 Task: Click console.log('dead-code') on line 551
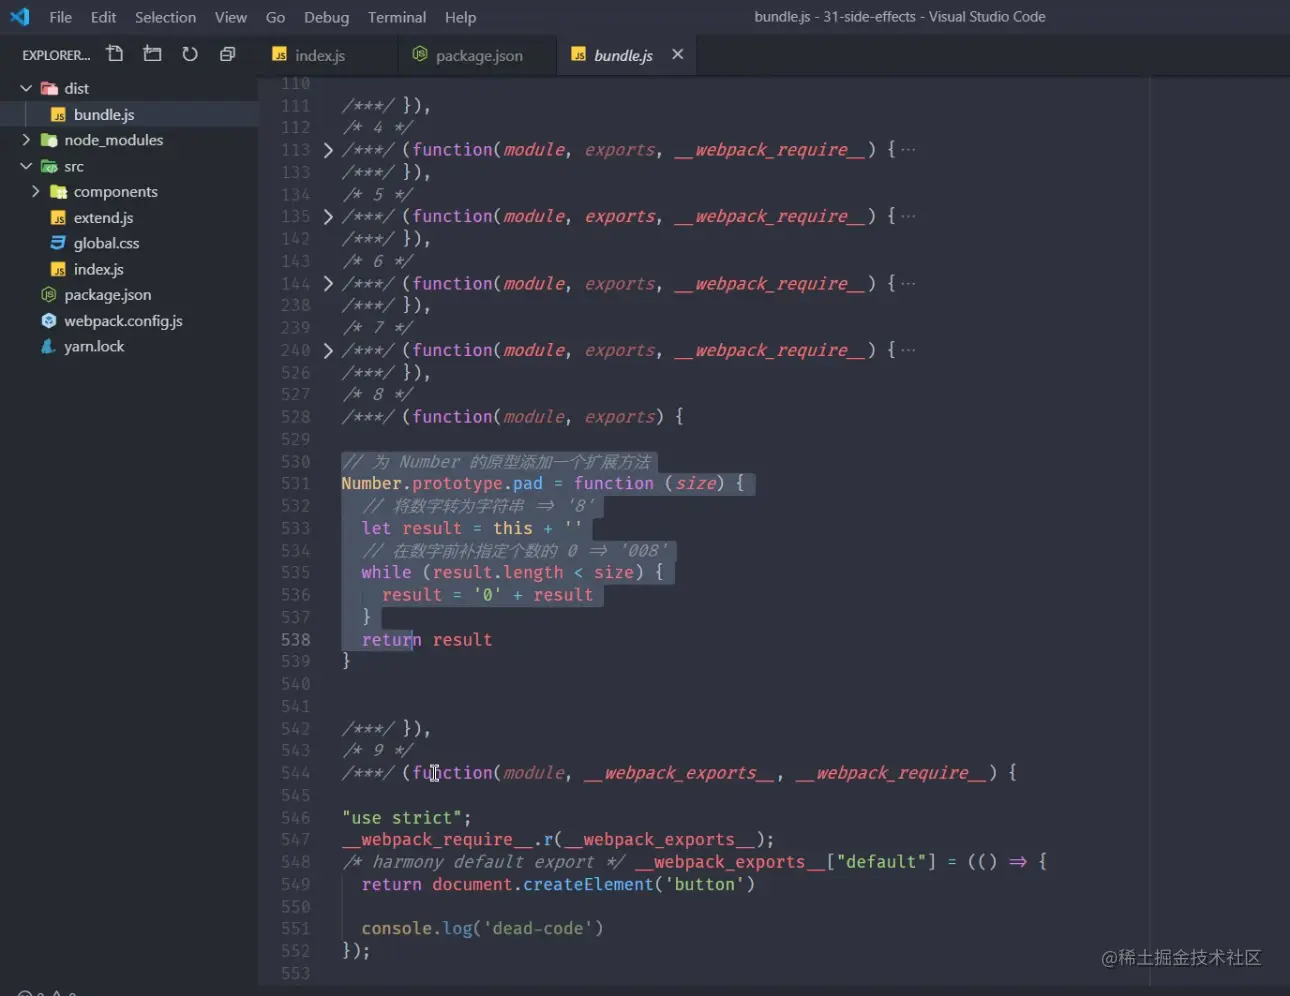[482, 929]
